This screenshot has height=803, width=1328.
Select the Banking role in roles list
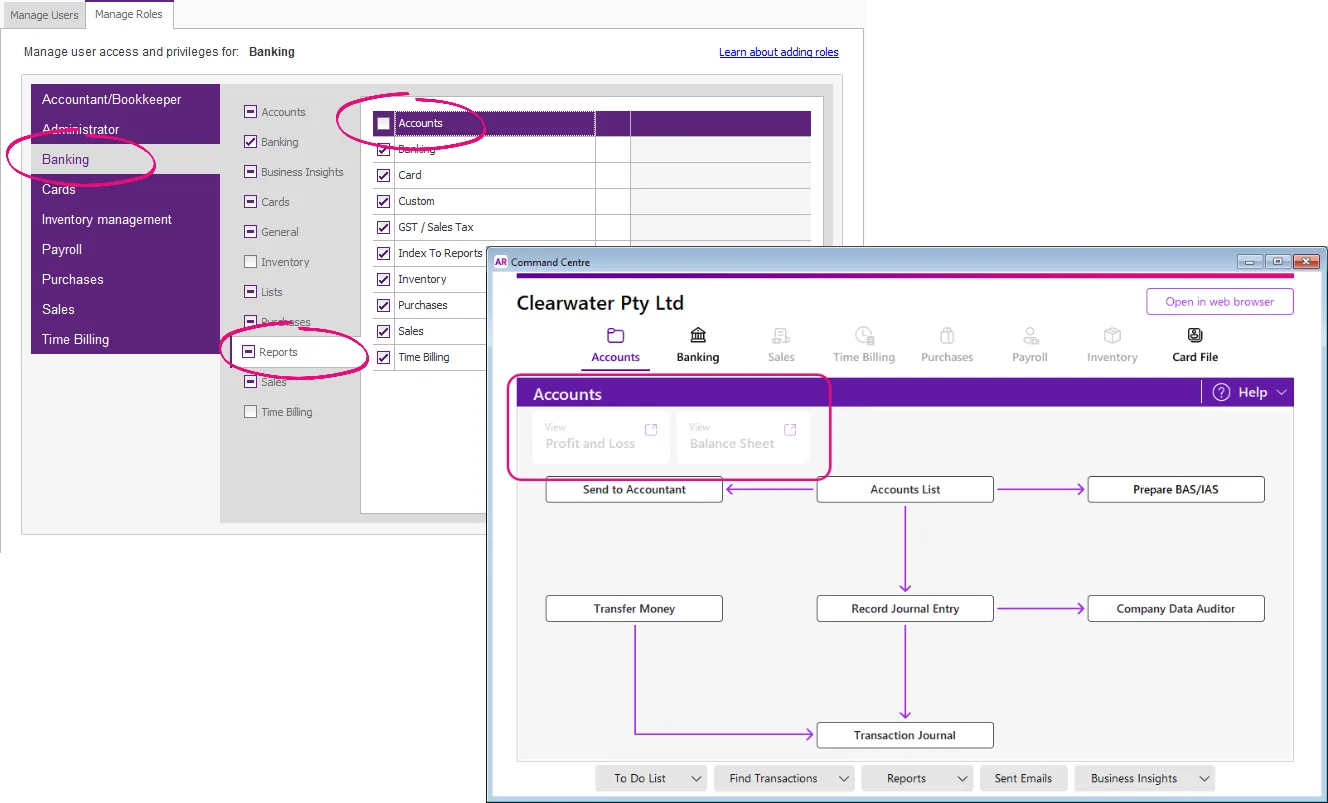(125, 159)
